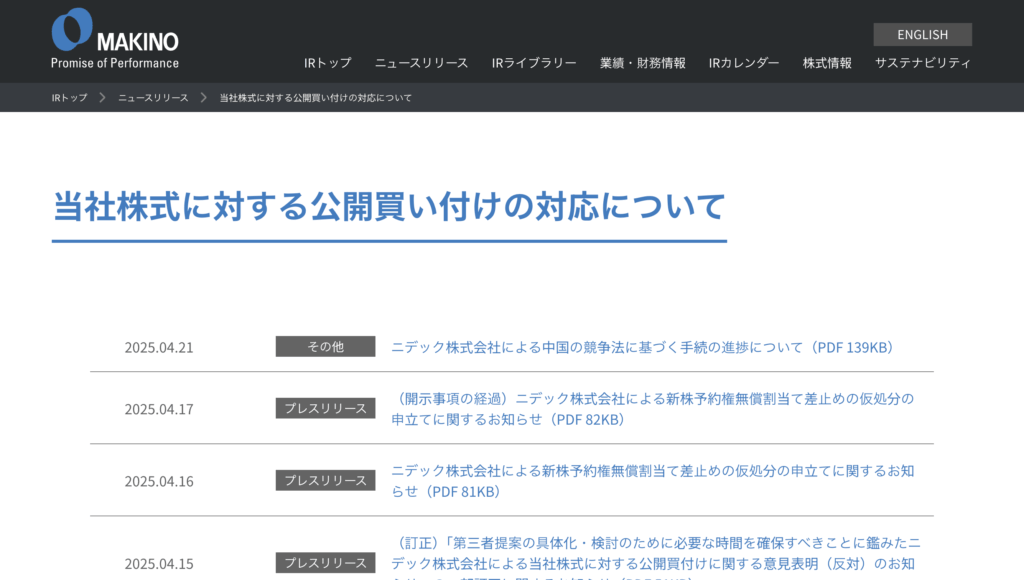Image resolution: width=1024 pixels, height=580 pixels.
Task: Click the IRトップ breadcrumb link
Action: (69, 98)
